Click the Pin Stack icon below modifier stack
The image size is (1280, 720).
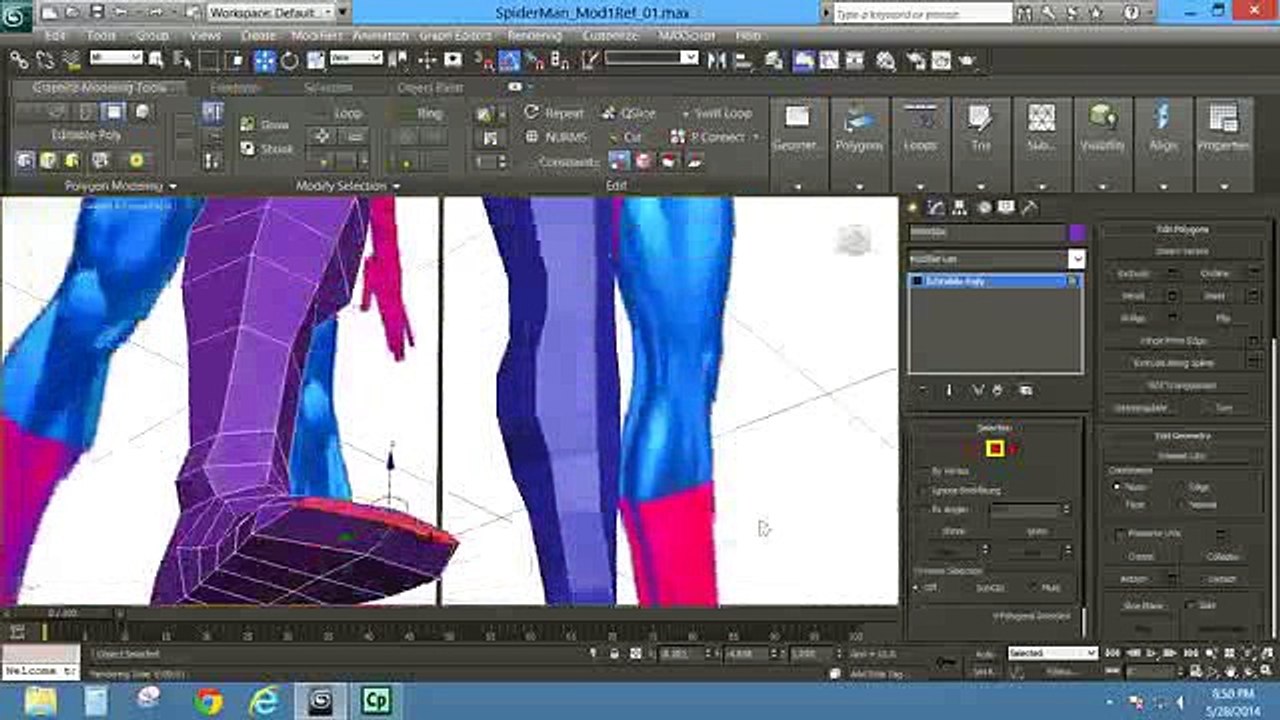[923, 390]
